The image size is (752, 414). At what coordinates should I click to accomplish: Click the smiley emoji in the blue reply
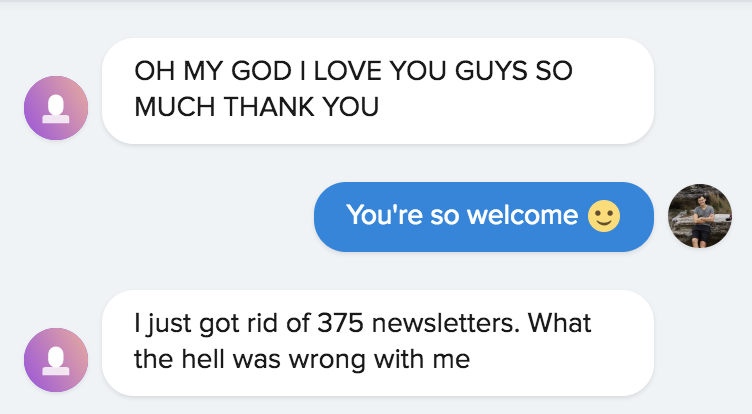(604, 216)
